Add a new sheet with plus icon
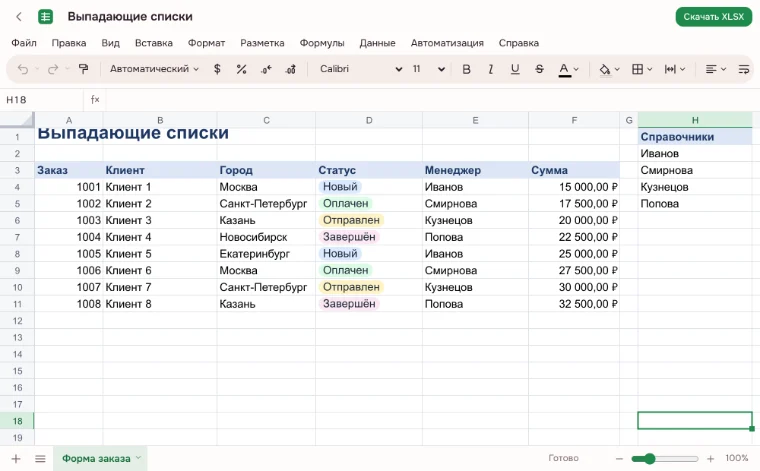This screenshot has height=471, width=760. (x=16, y=458)
